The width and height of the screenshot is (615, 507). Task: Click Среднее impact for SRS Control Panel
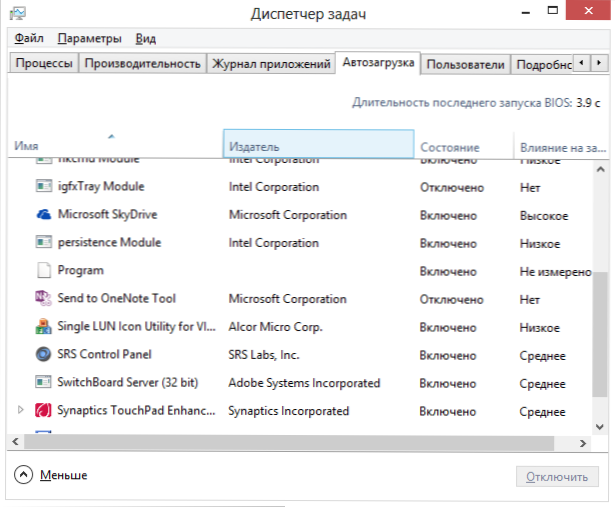(542, 356)
